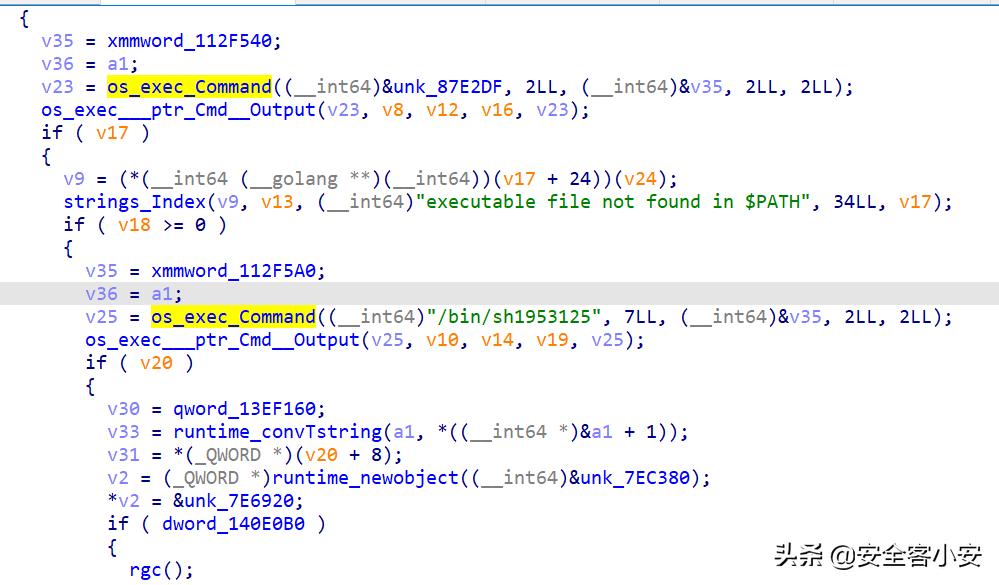This screenshot has width=999, height=585.
Task: Click v17 in the 'if ( v17 )' condition
Action: coord(112,133)
